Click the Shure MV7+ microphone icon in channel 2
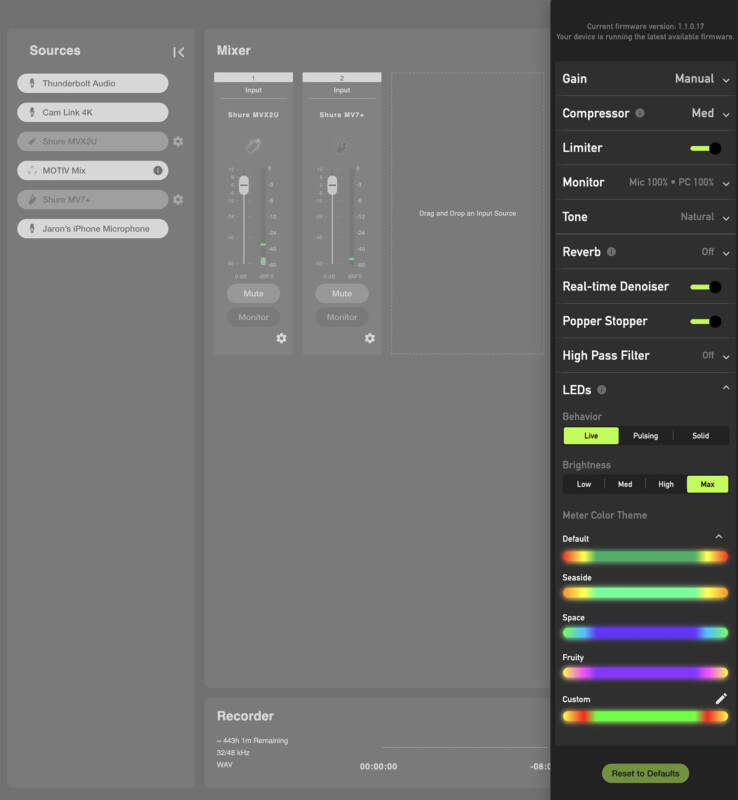The height and width of the screenshot is (800, 738). click(341, 146)
